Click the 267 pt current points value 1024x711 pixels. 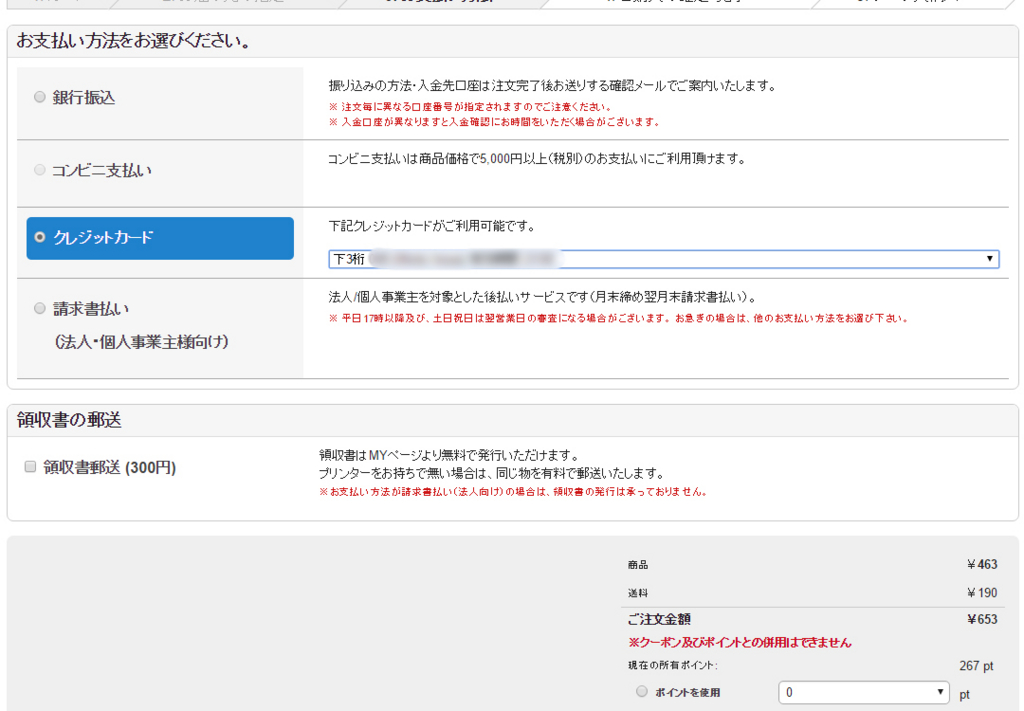click(976, 666)
